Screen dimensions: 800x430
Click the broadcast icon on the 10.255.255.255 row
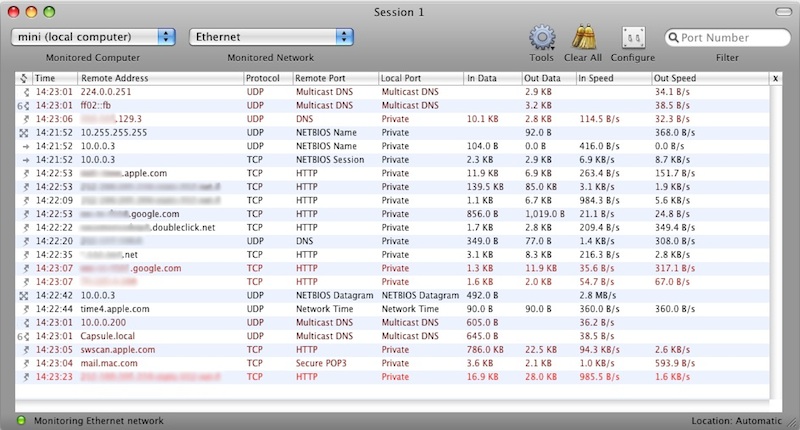tap(22, 132)
